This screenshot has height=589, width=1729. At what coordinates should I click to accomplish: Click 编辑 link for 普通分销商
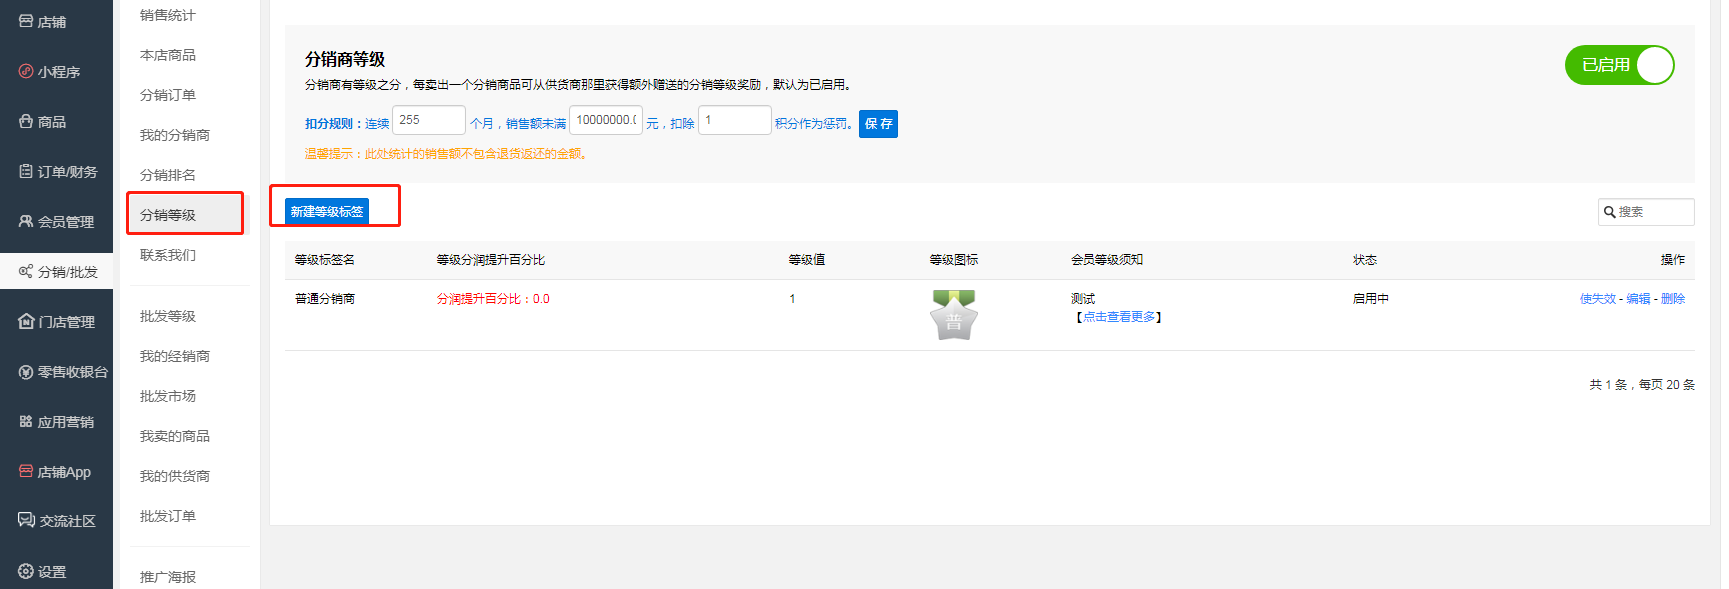[1638, 299]
